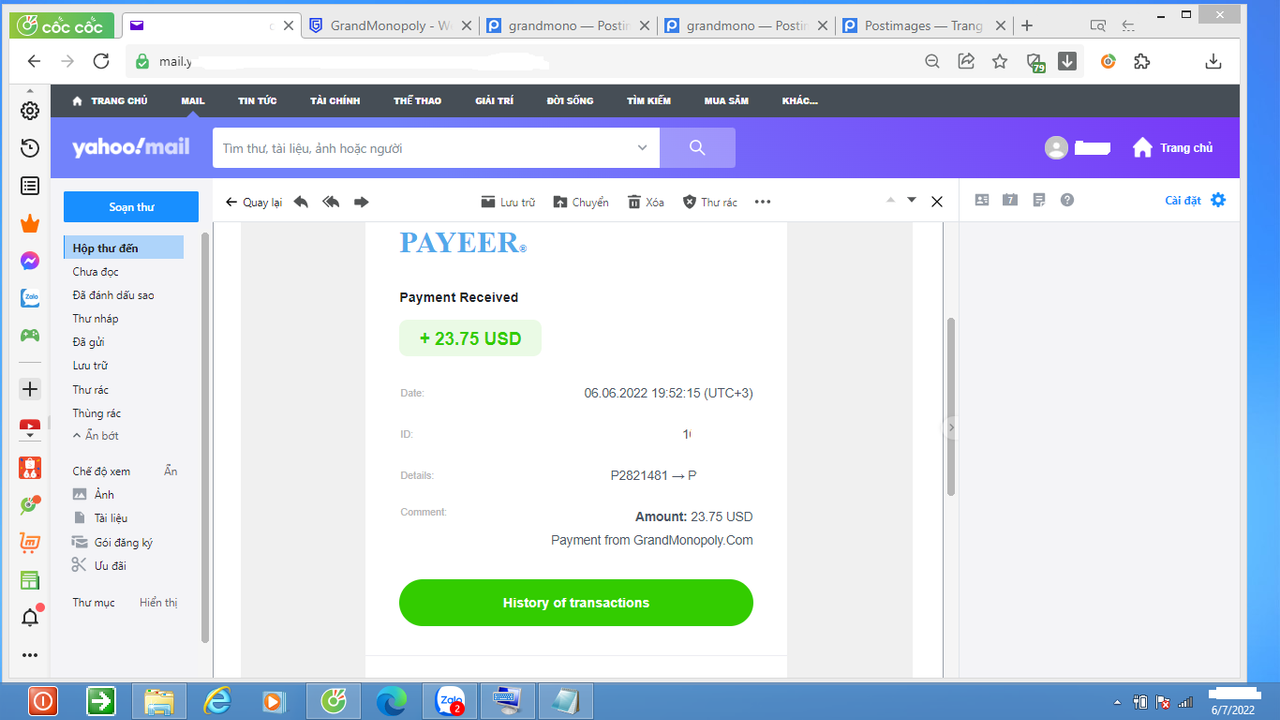Open Tài liệu documents view
1280x720 pixels.
click(100, 518)
